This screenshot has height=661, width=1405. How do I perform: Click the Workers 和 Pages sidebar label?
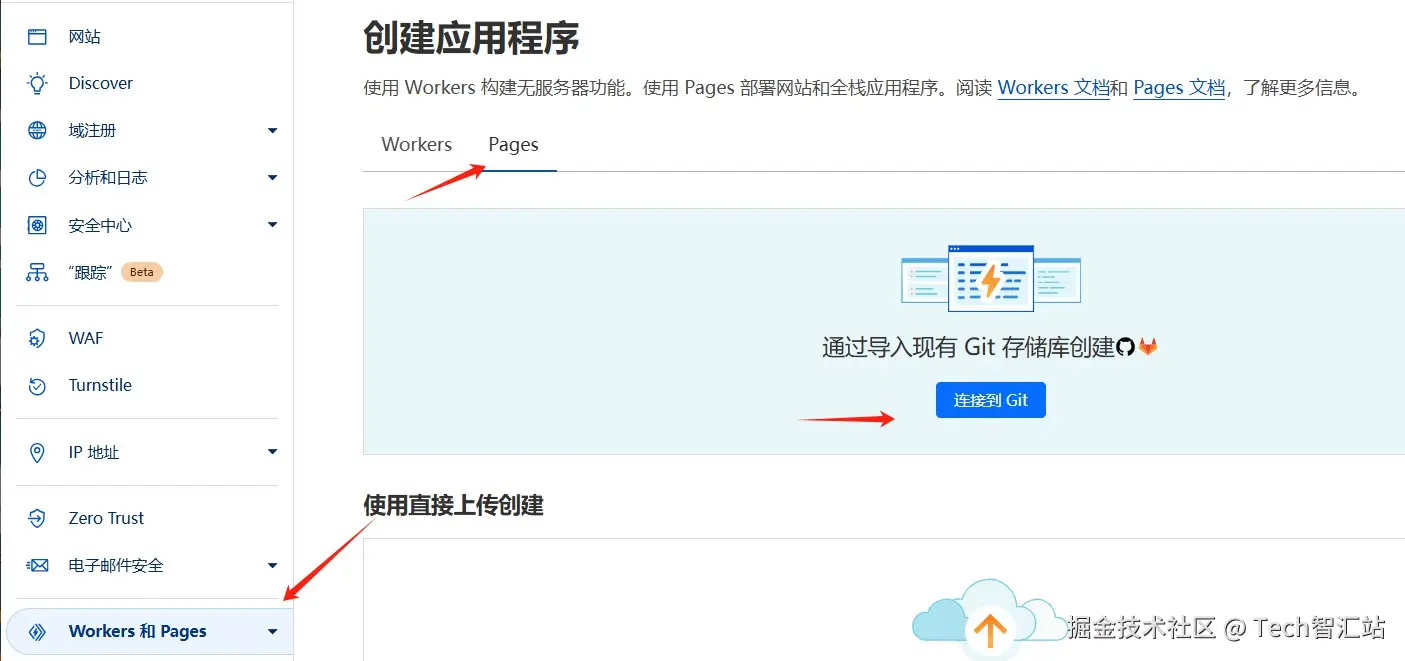[138, 632]
